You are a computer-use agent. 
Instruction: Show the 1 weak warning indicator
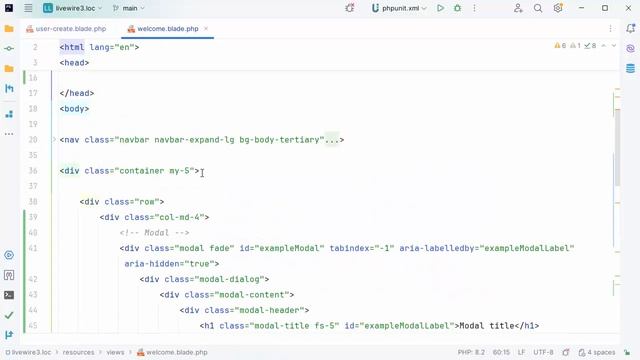click(x=575, y=46)
